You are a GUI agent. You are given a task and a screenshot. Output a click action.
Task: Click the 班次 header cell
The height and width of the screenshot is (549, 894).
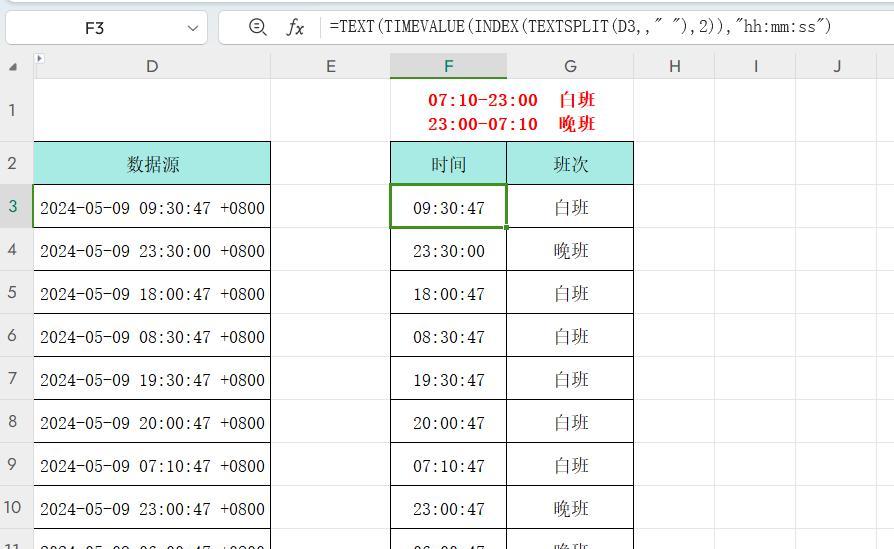tap(570, 164)
